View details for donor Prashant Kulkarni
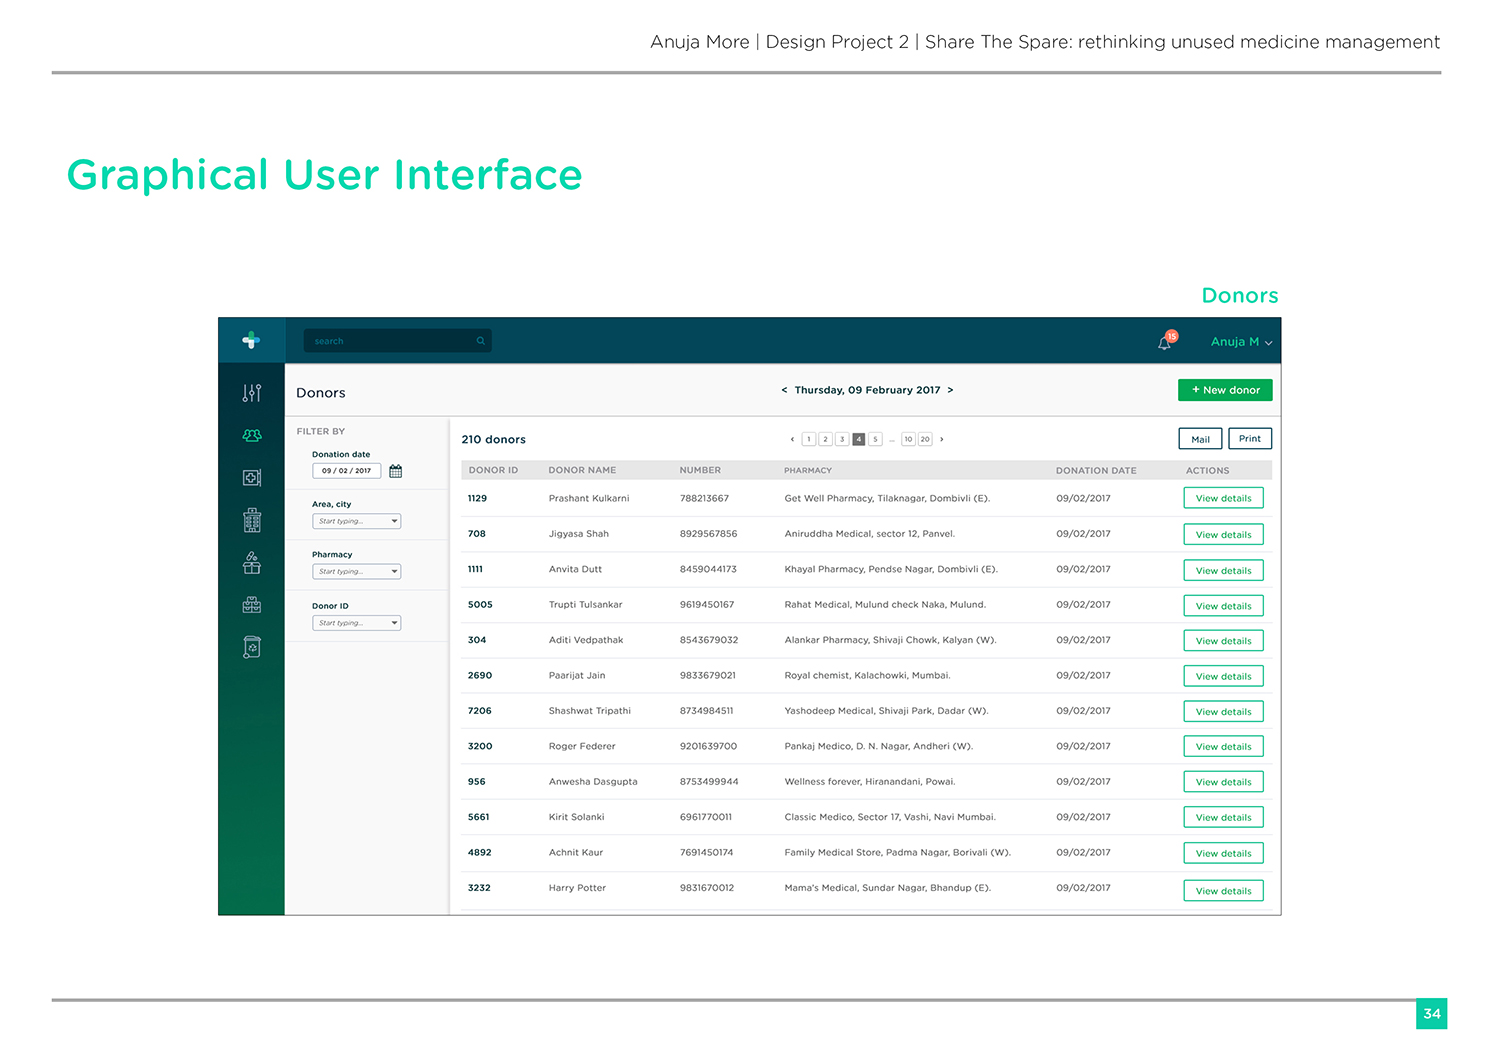This screenshot has height=1060, width=1500. 1223,498
